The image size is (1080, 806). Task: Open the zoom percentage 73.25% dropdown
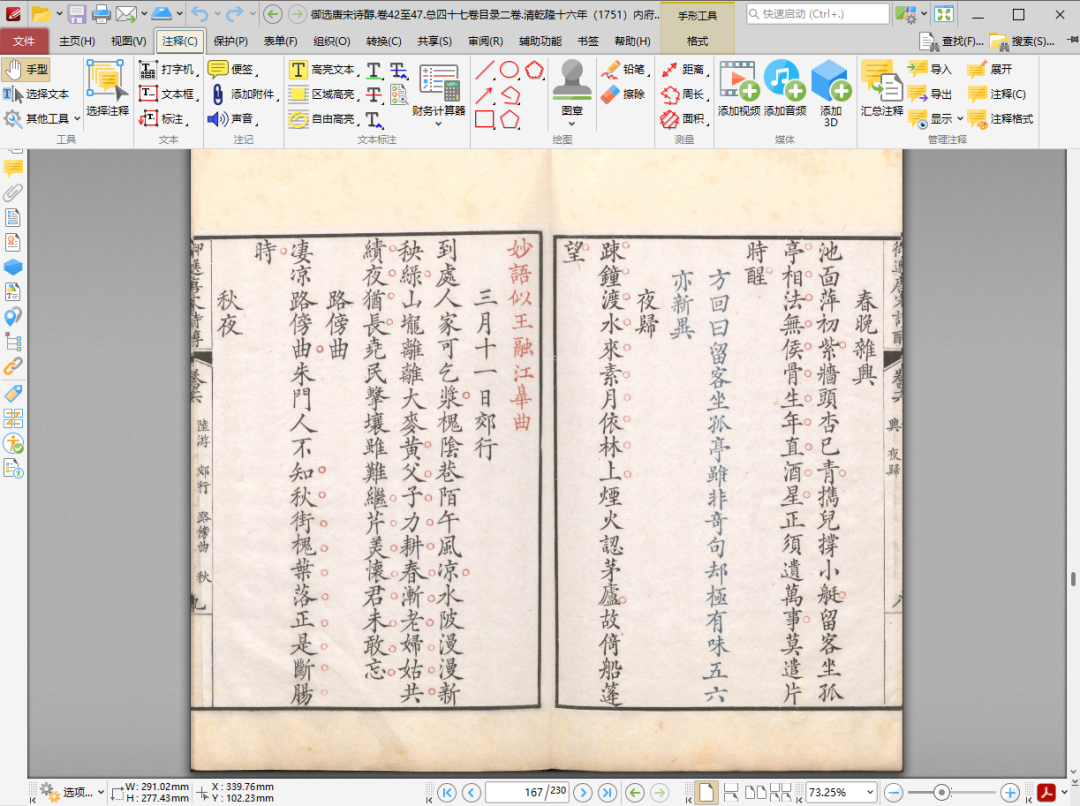[868, 792]
